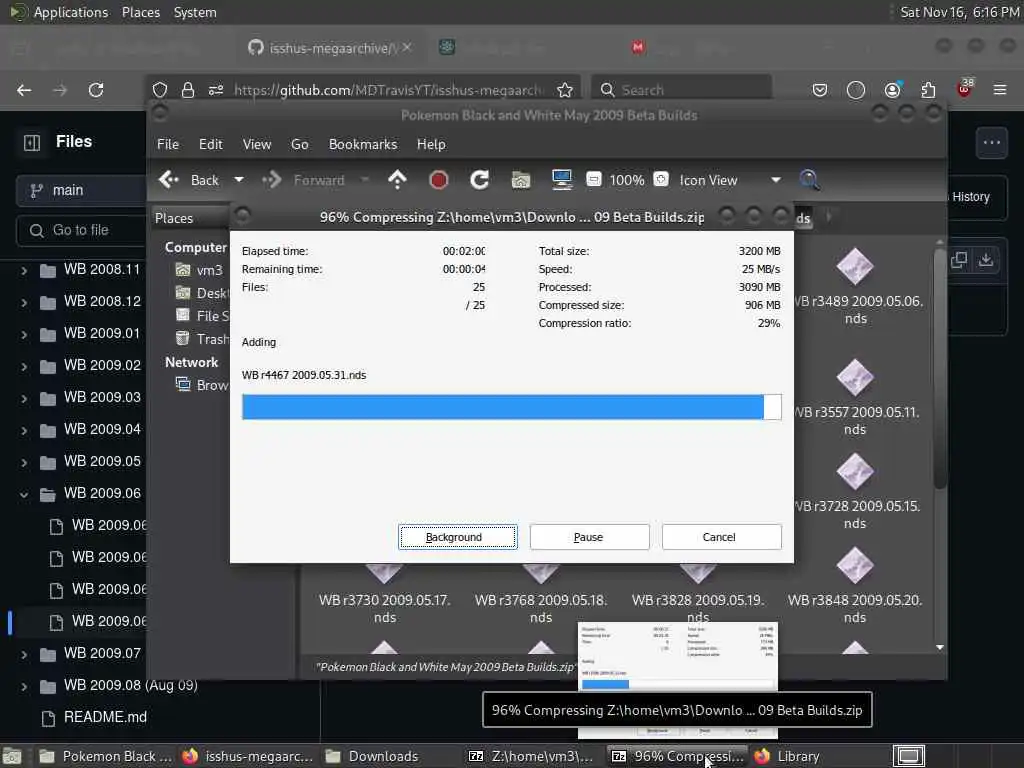Click the Computer icon in toolbar
The width and height of the screenshot is (1024, 768).
point(562,180)
